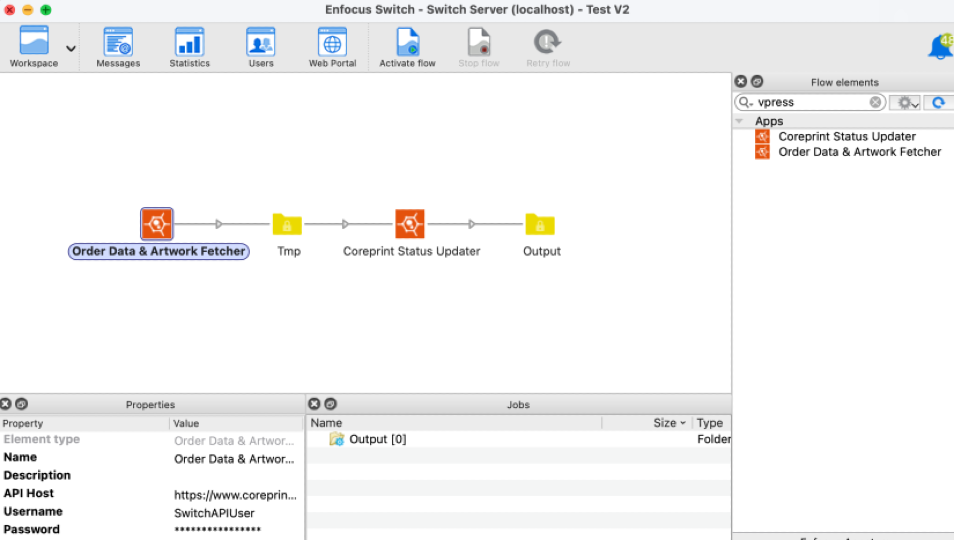
Task: Click Activate flow button
Action: click(x=407, y=47)
